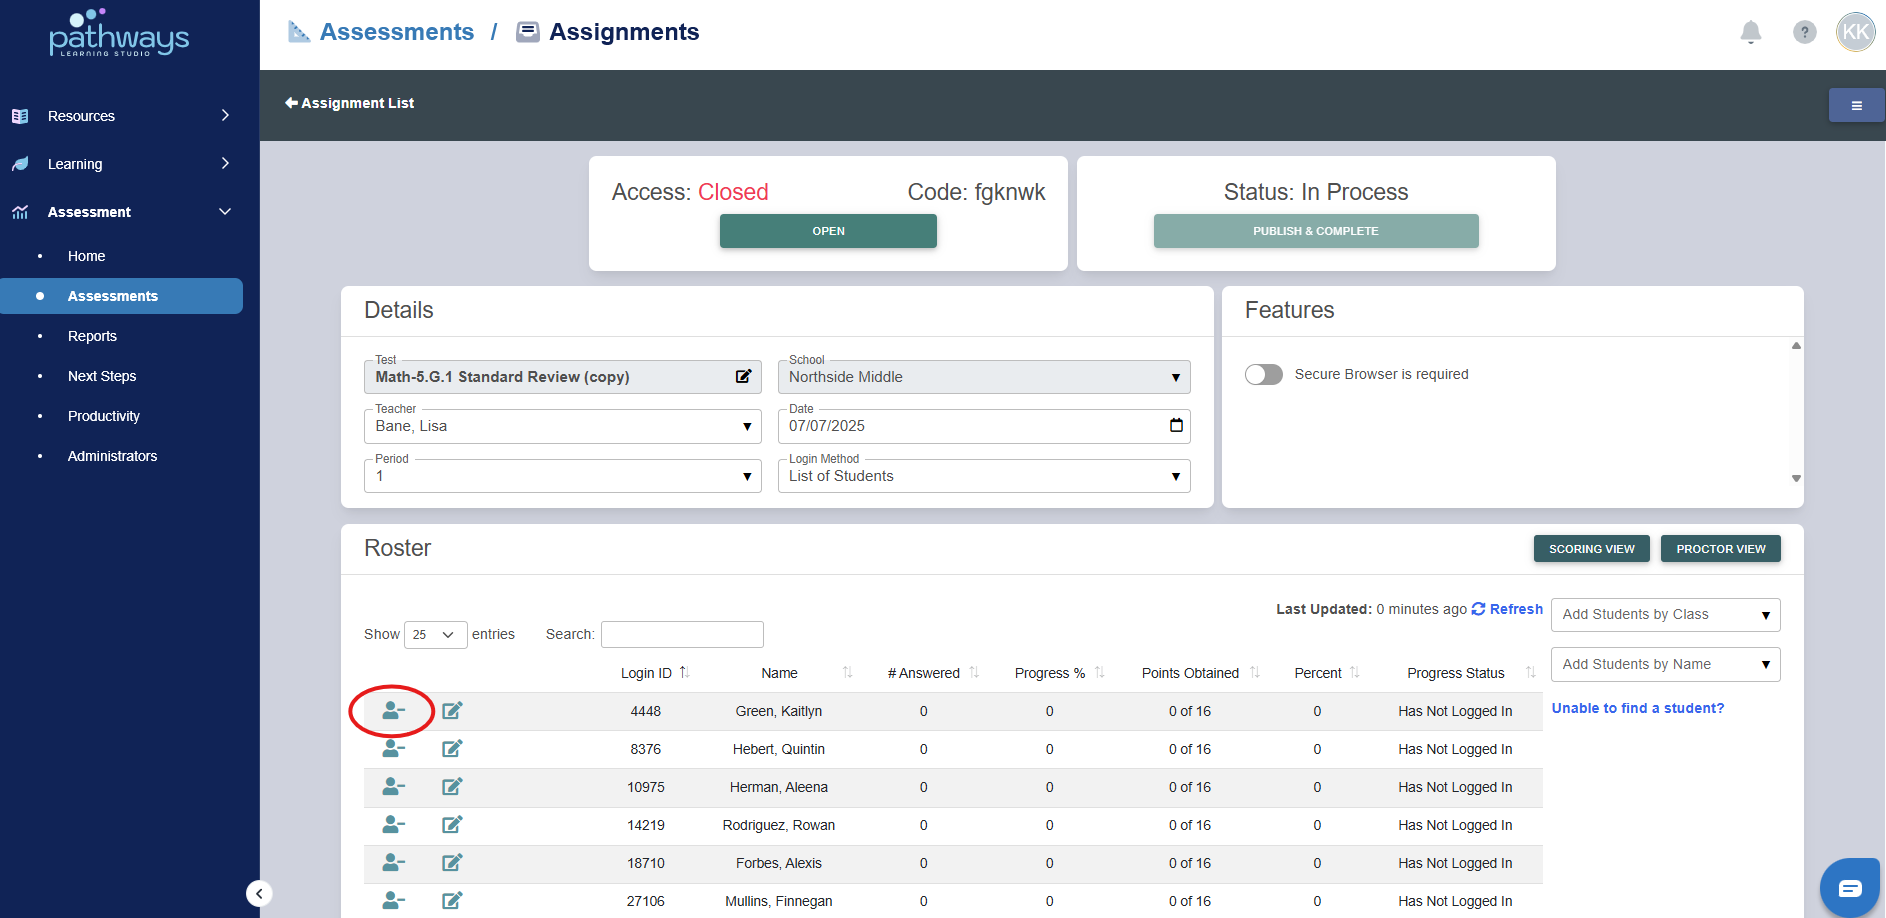This screenshot has width=1886, height=918.
Task: Open Administrators in the sidebar
Action: pos(112,456)
